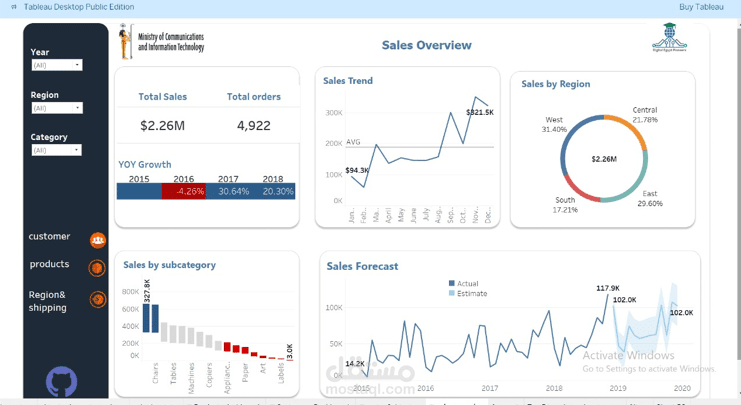Open the products dashboard icon
This screenshot has height=405, width=741.
coord(97,268)
